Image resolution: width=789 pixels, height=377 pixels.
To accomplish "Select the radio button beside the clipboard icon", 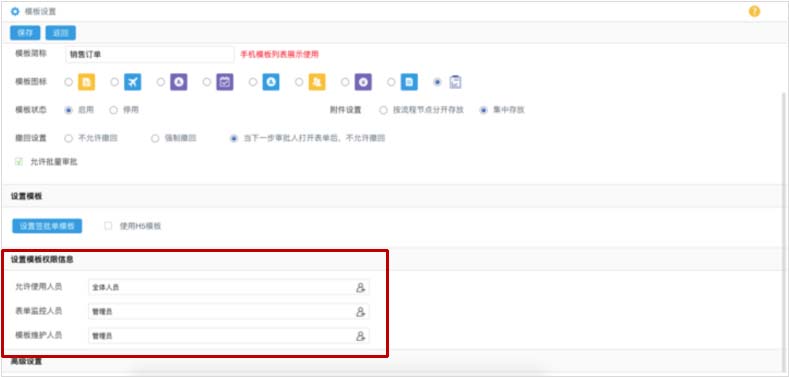I will pos(437,82).
